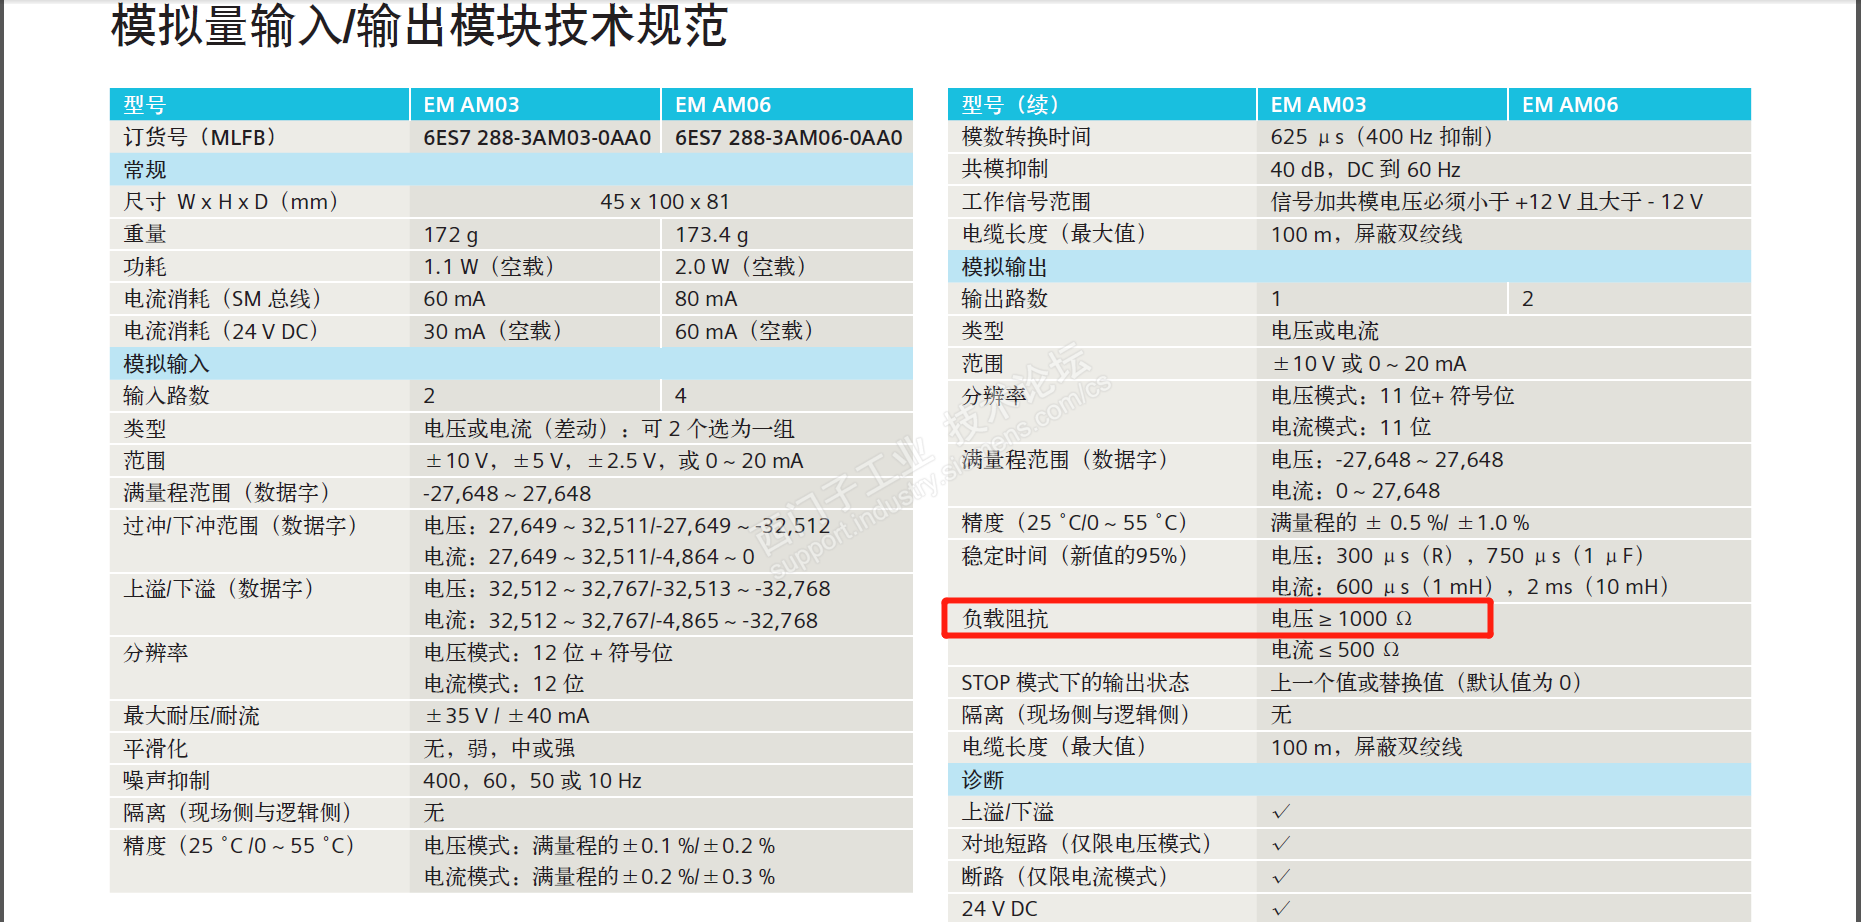Click the "共模抑制" row label
This screenshot has height=922, width=1861.
[x=1005, y=169]
